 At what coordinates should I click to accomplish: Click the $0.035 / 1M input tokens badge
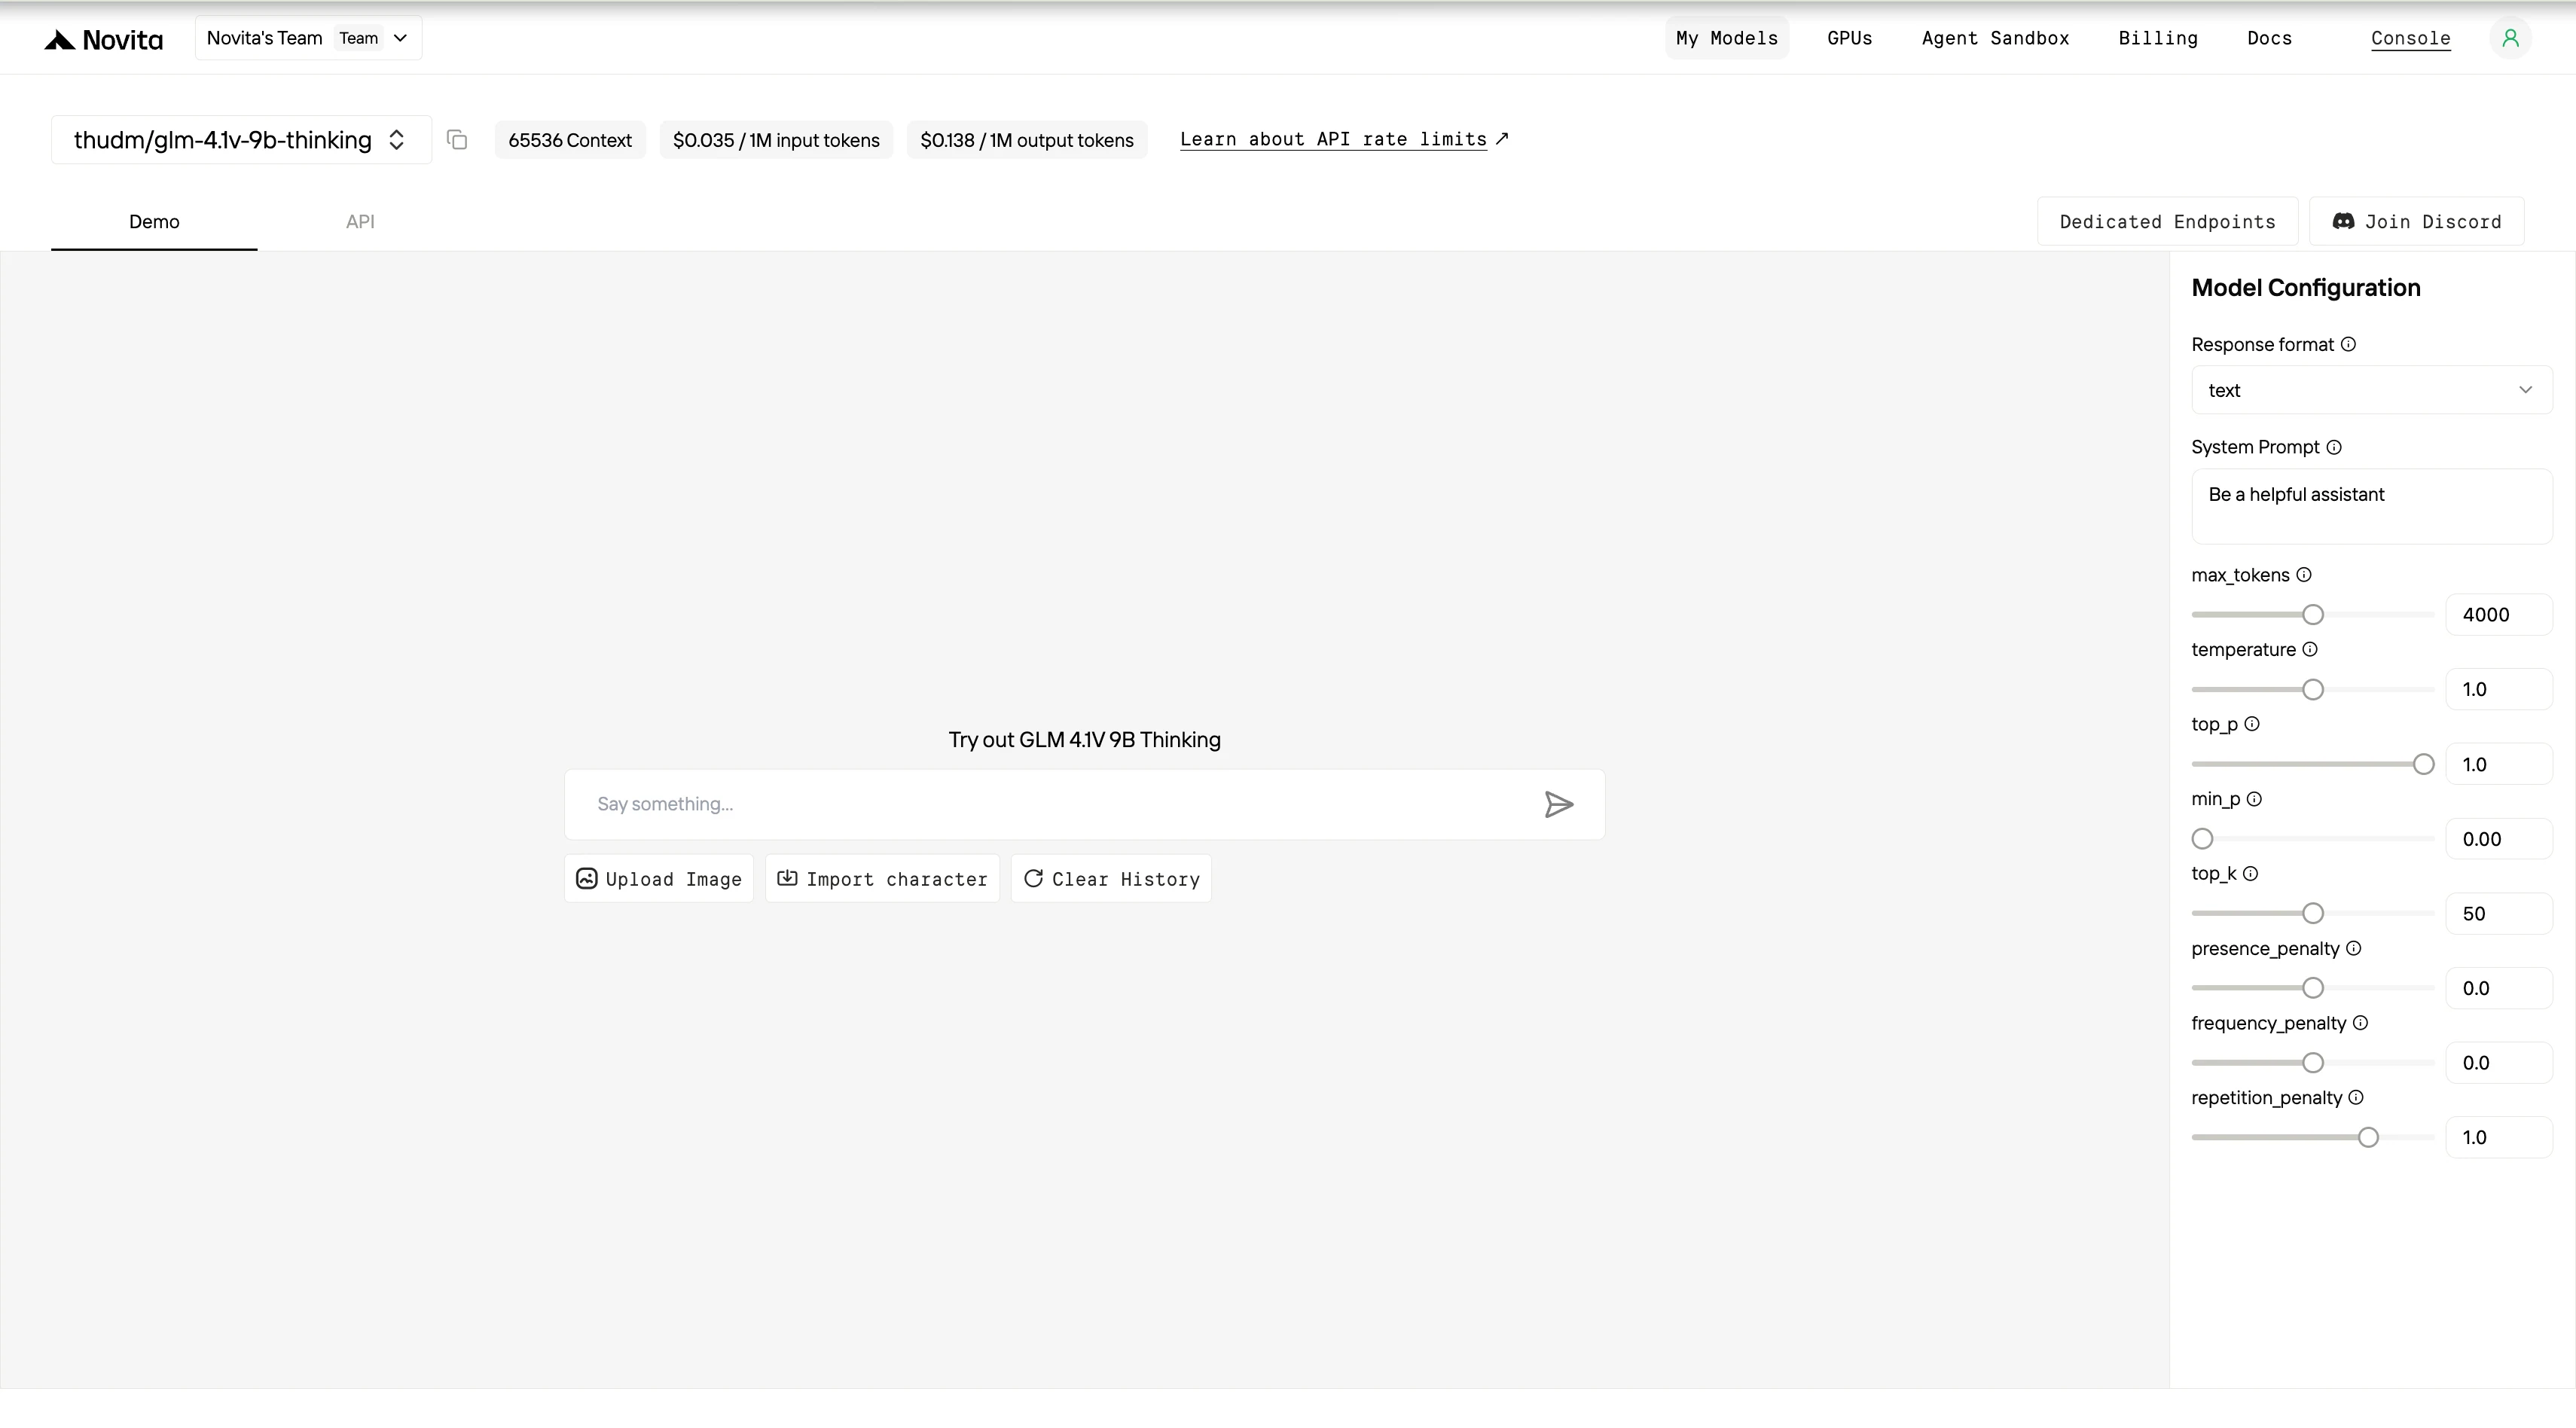coord(776,140)
